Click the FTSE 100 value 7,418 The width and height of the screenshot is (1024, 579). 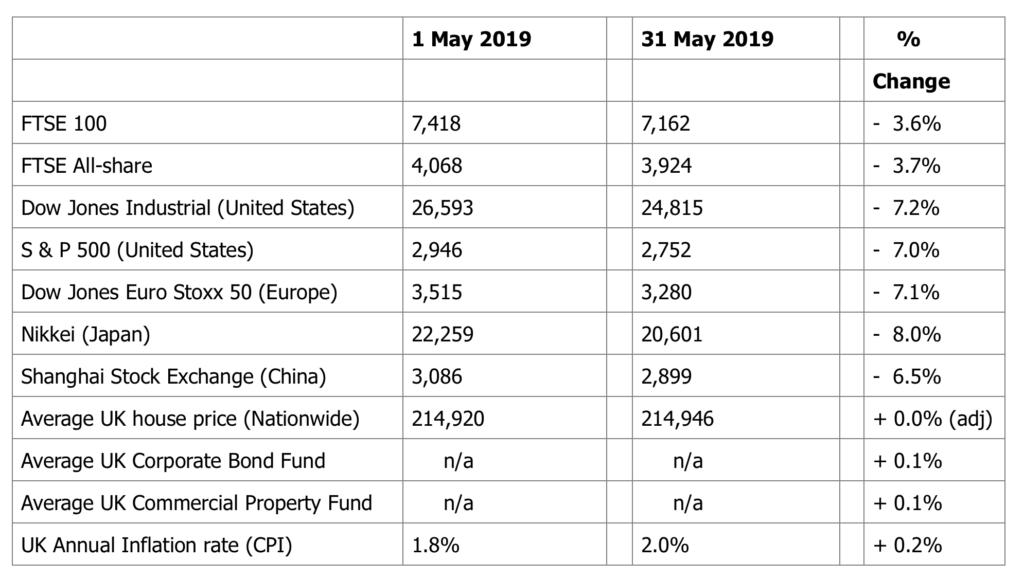436,123
